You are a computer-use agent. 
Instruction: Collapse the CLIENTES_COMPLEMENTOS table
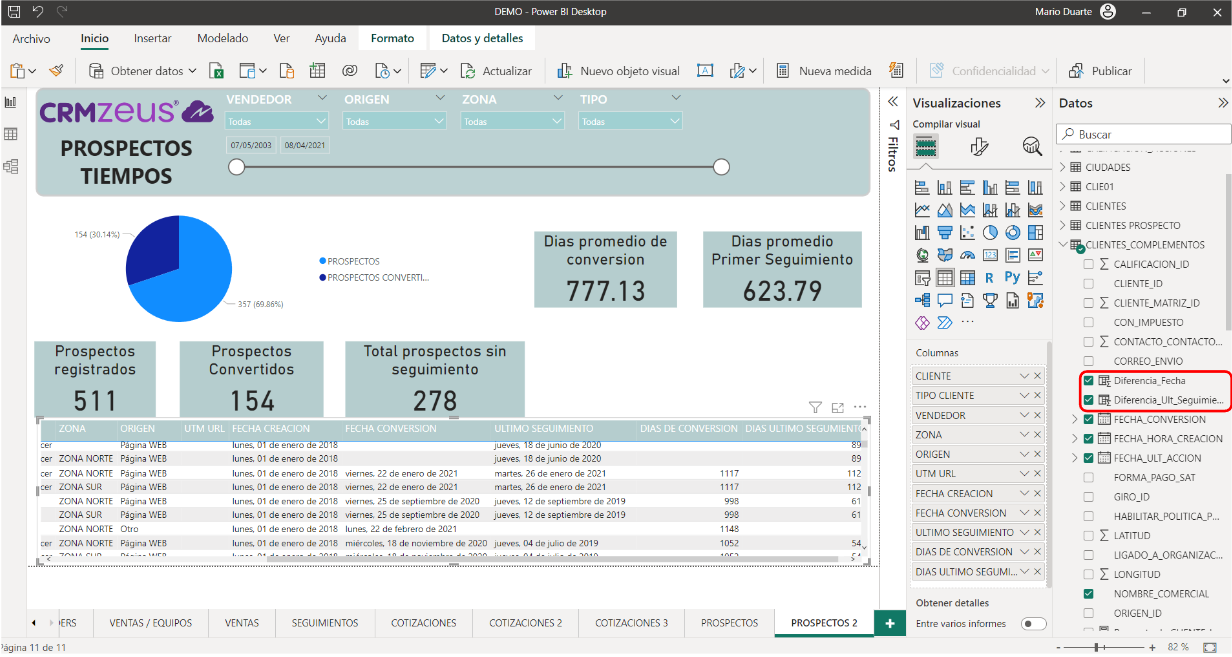pos(1063,244)
